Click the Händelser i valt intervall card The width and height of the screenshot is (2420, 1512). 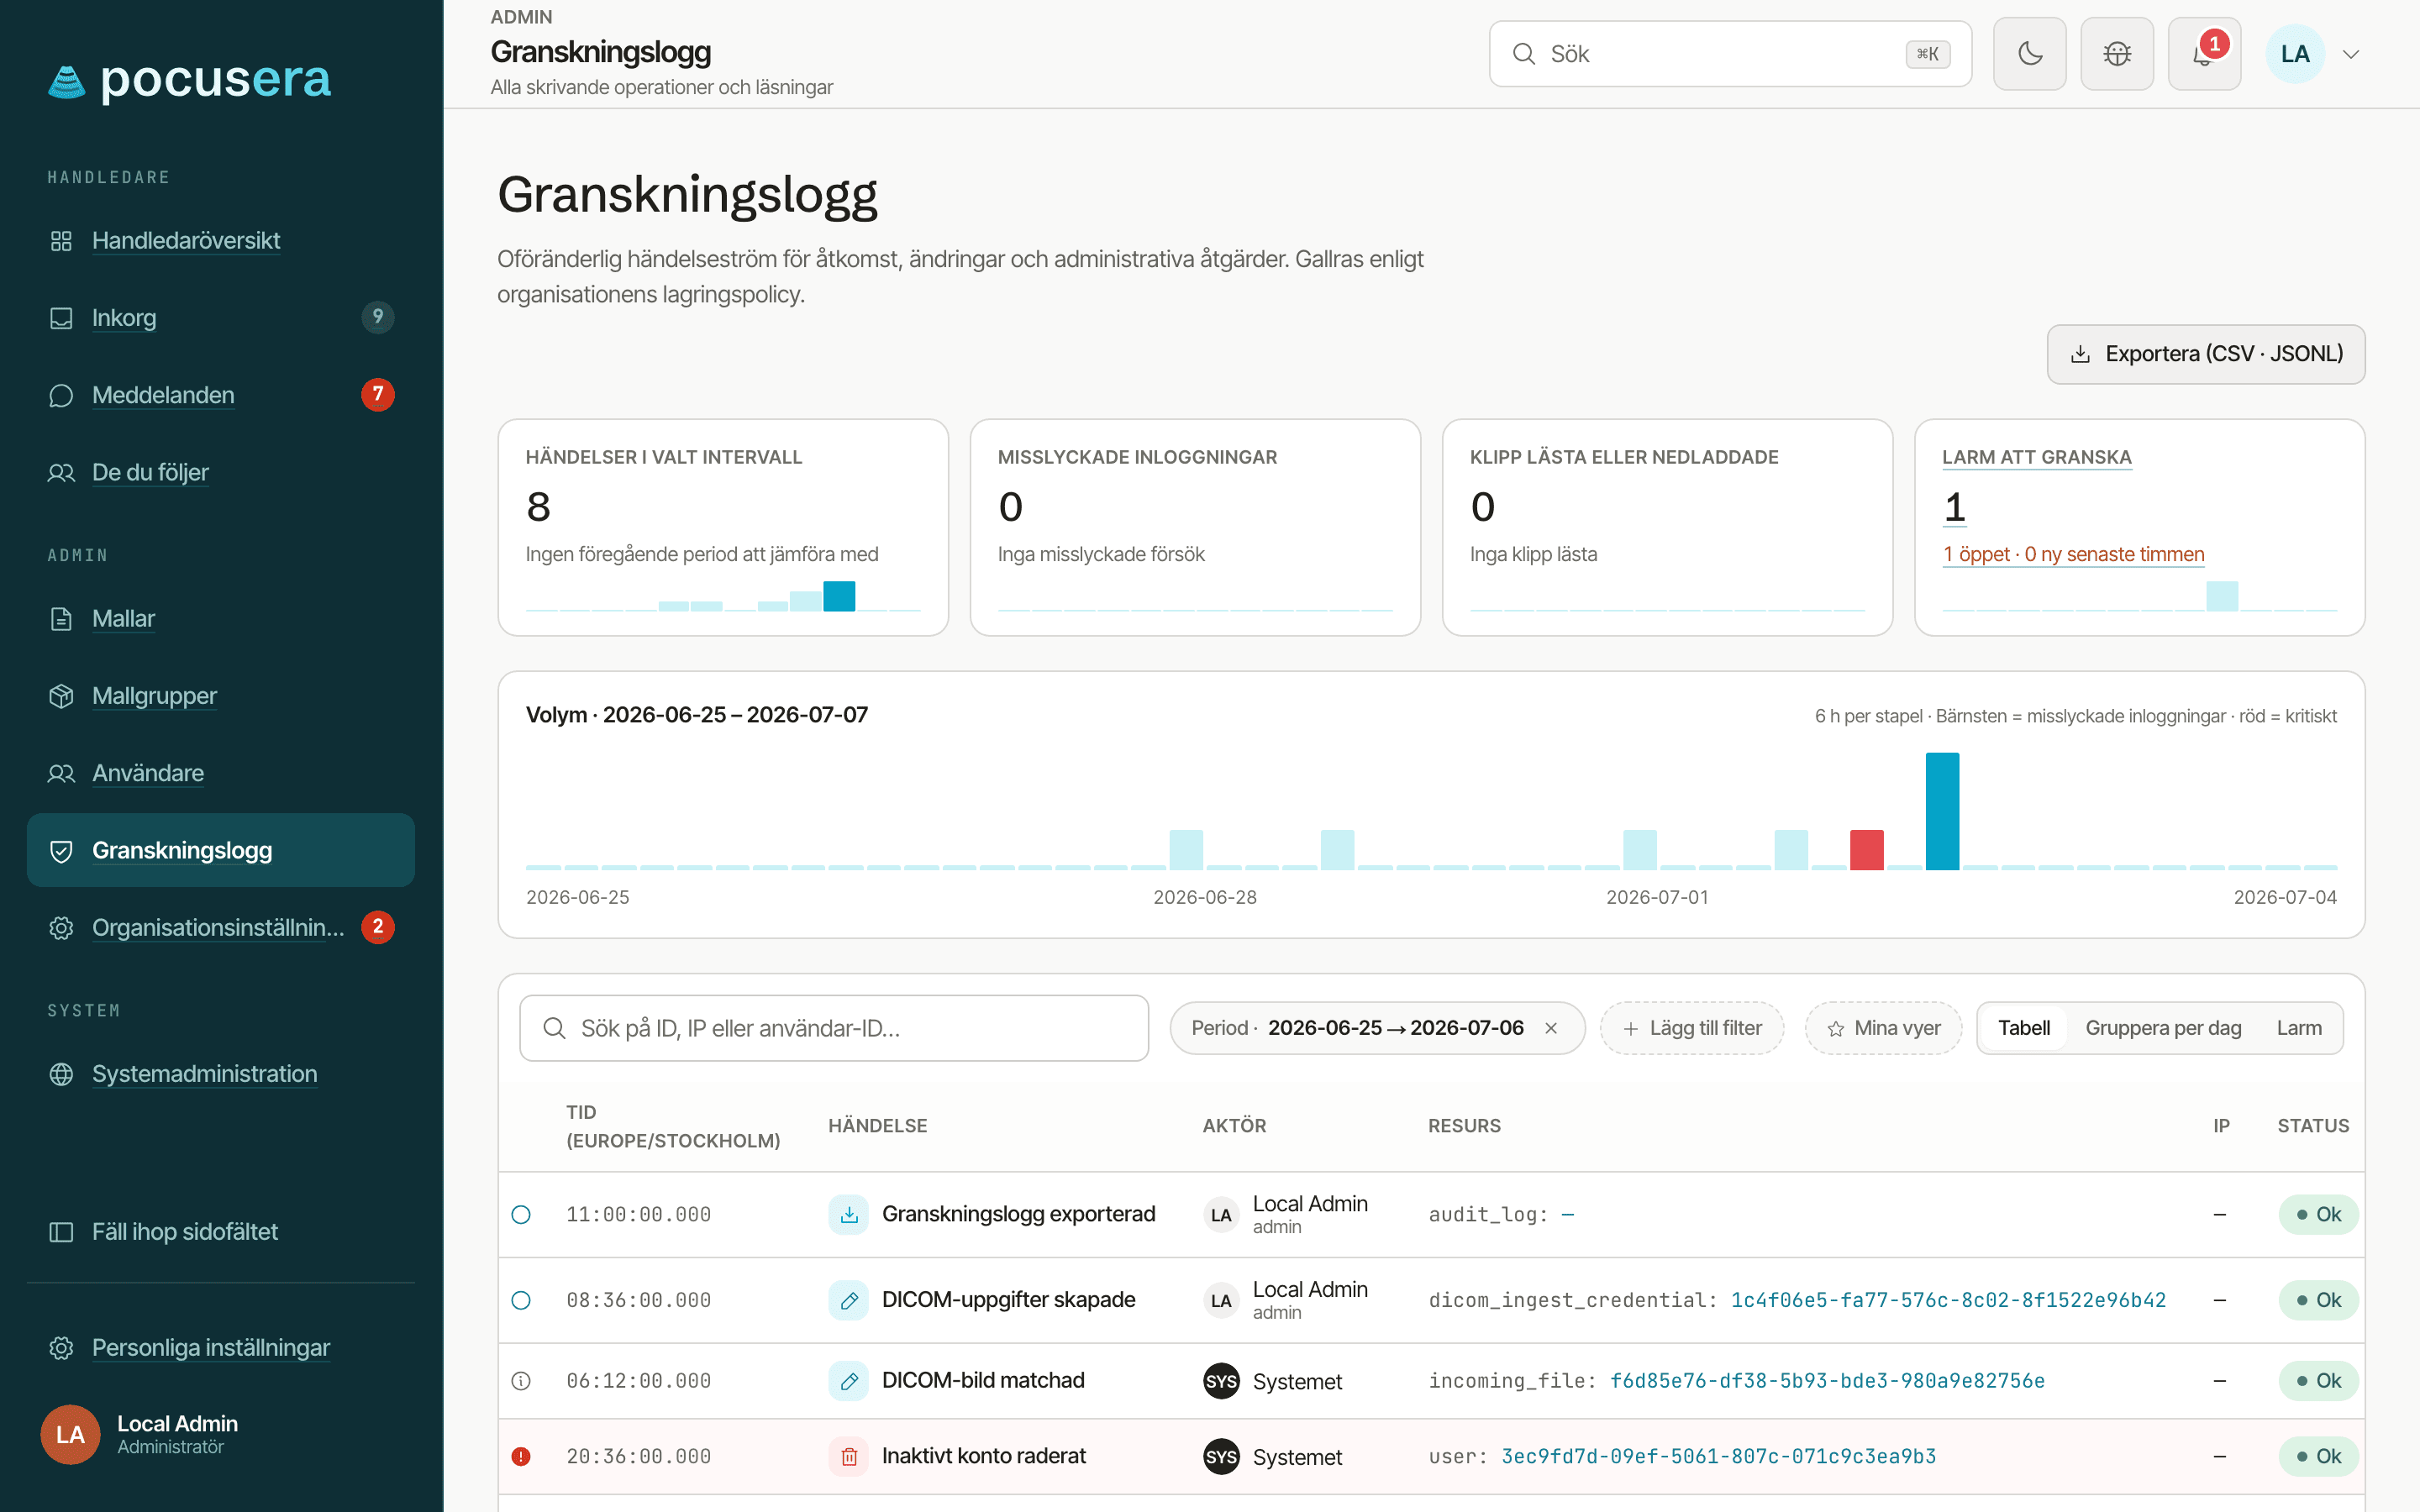tap(723, 527)
